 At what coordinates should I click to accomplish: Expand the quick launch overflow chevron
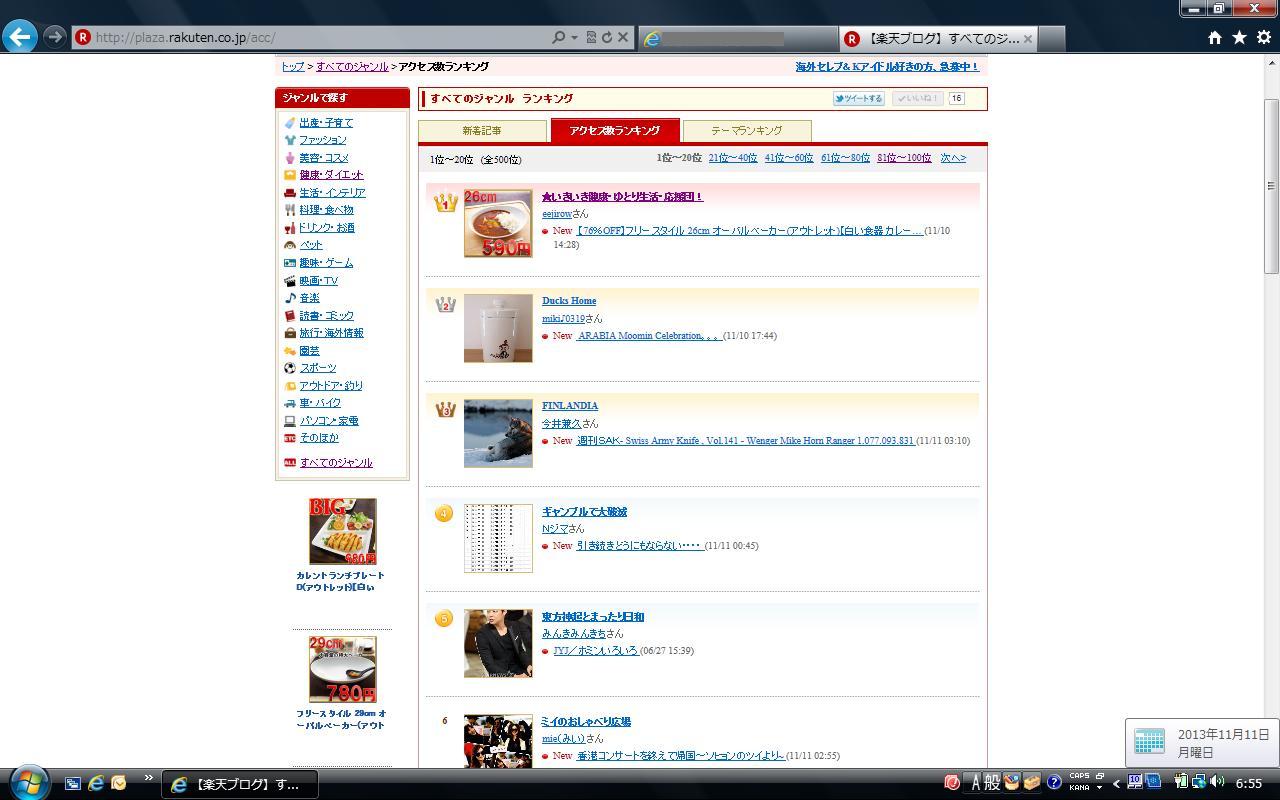[149, 778]
